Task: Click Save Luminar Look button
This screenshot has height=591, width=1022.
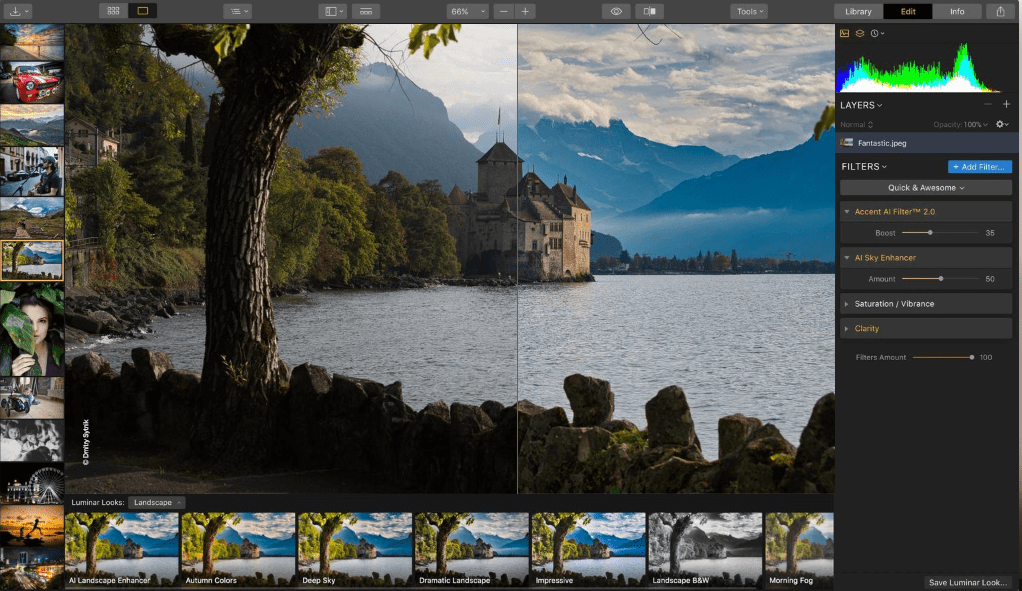Action: pyautogui.click(x=967, y=582)
